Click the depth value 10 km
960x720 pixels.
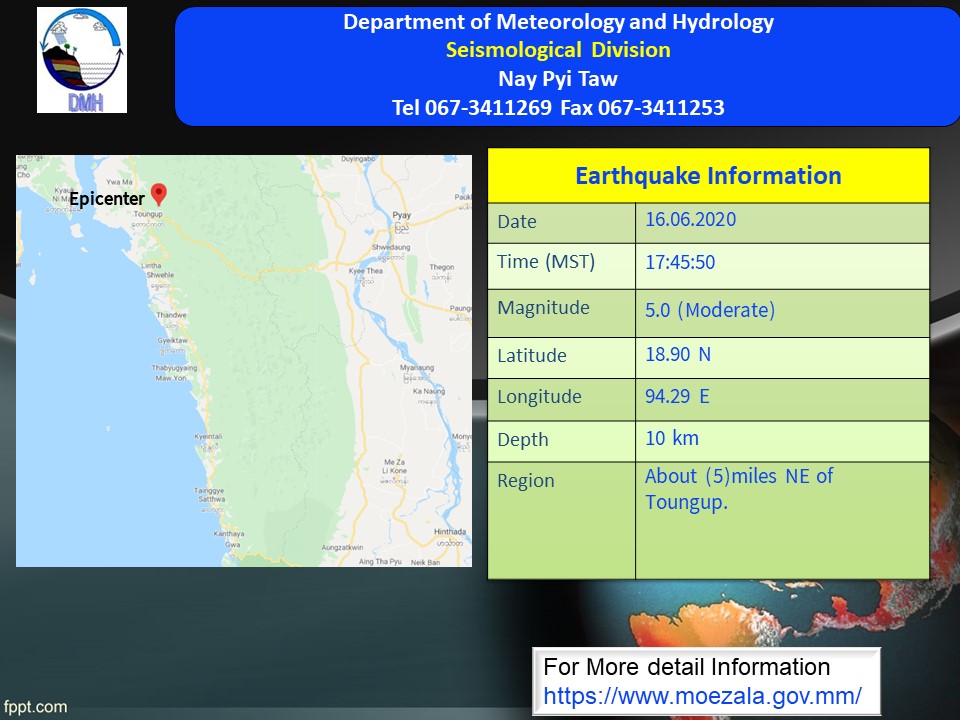pos(672,438)
